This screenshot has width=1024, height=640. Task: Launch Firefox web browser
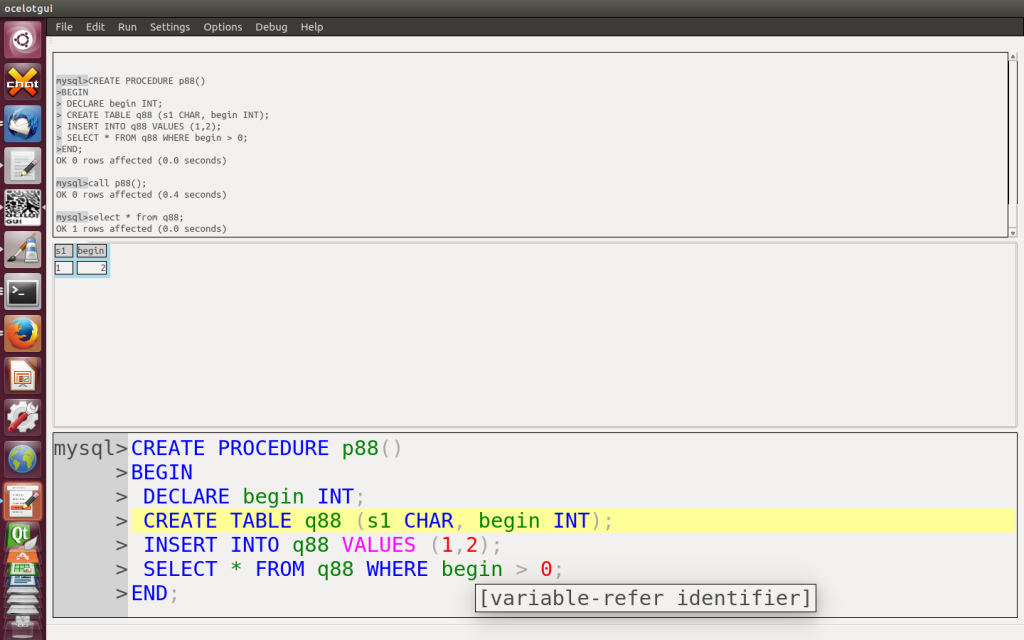point(22,334)
